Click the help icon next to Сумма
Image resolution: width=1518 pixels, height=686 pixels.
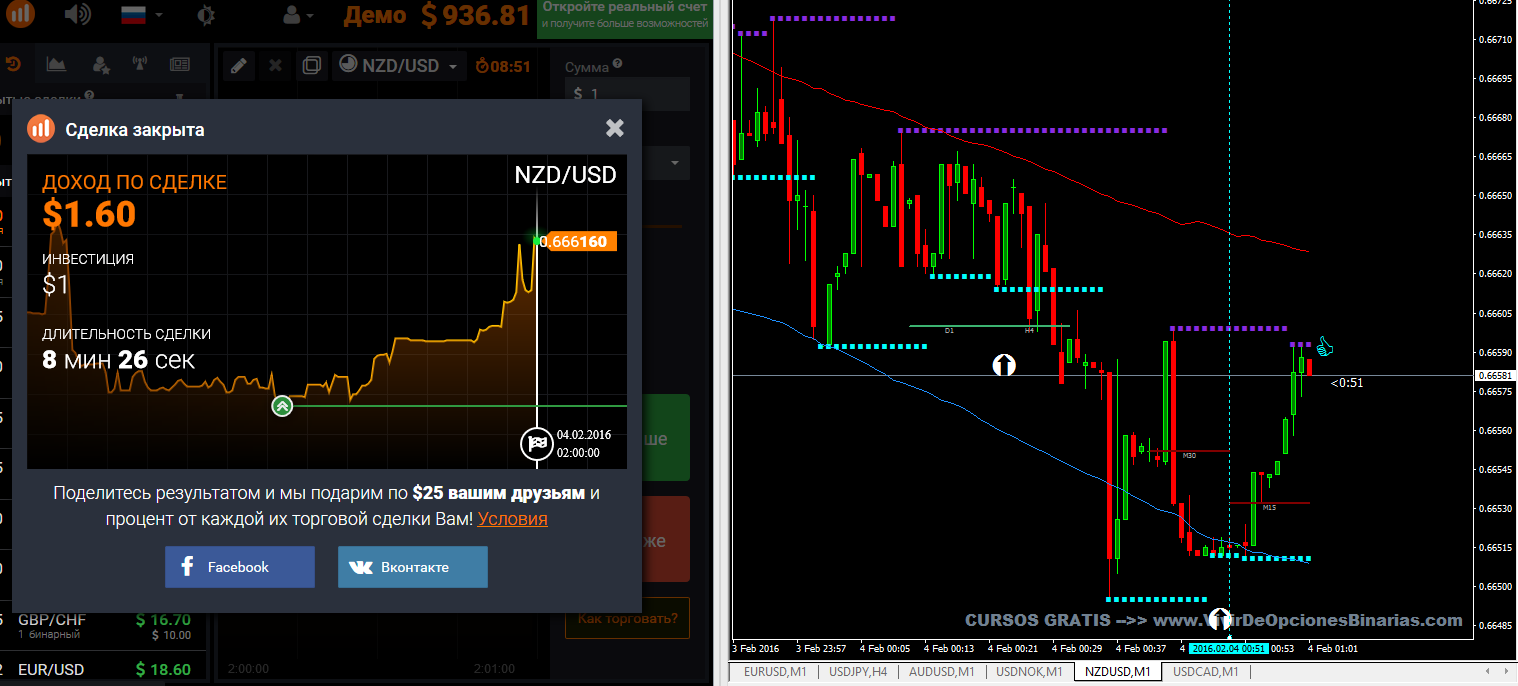(617, 65)
